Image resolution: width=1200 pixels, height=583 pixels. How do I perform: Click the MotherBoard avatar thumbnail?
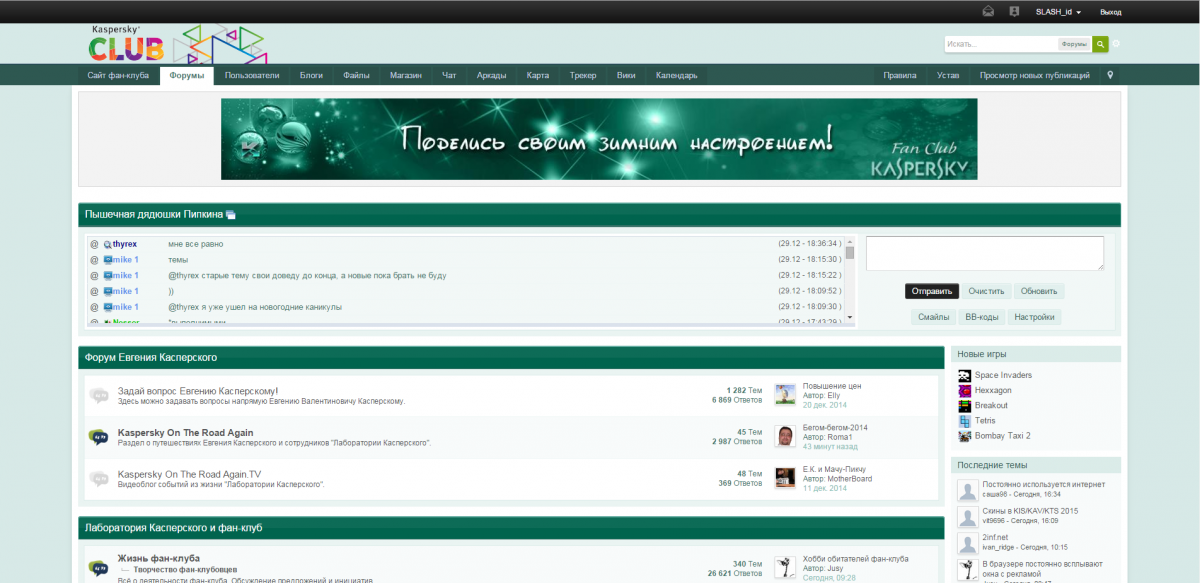(785, 478)
